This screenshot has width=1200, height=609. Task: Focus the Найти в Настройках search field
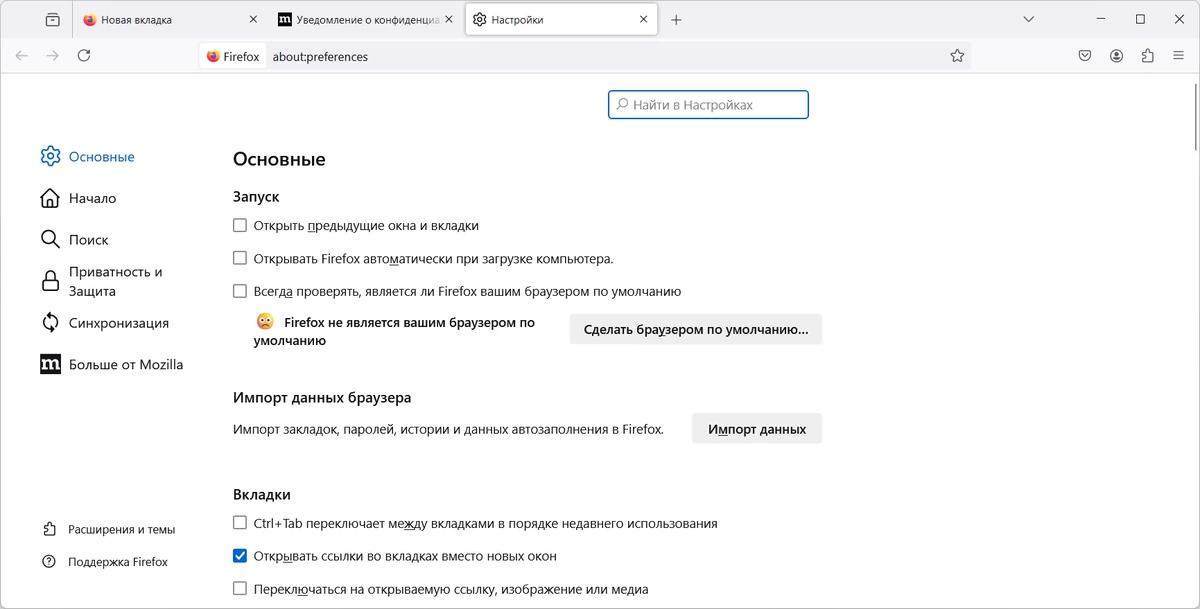click(708, 104)
